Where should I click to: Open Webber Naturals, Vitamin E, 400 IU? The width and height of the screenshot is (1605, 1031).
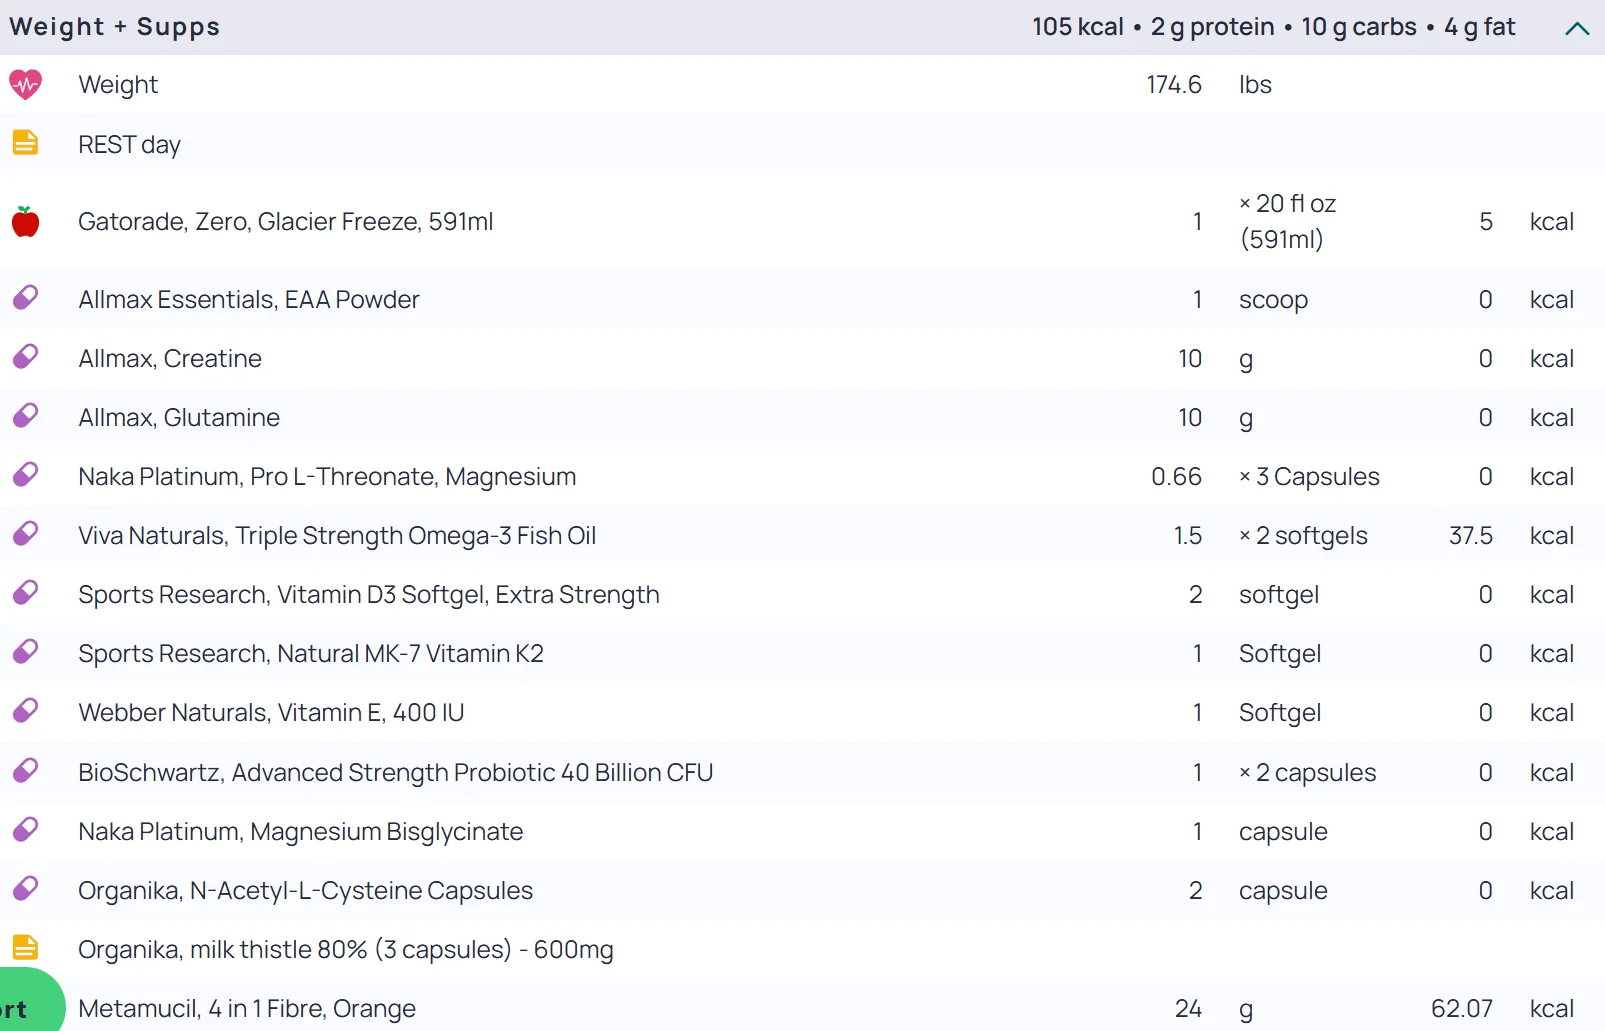(x=271, y=713)
